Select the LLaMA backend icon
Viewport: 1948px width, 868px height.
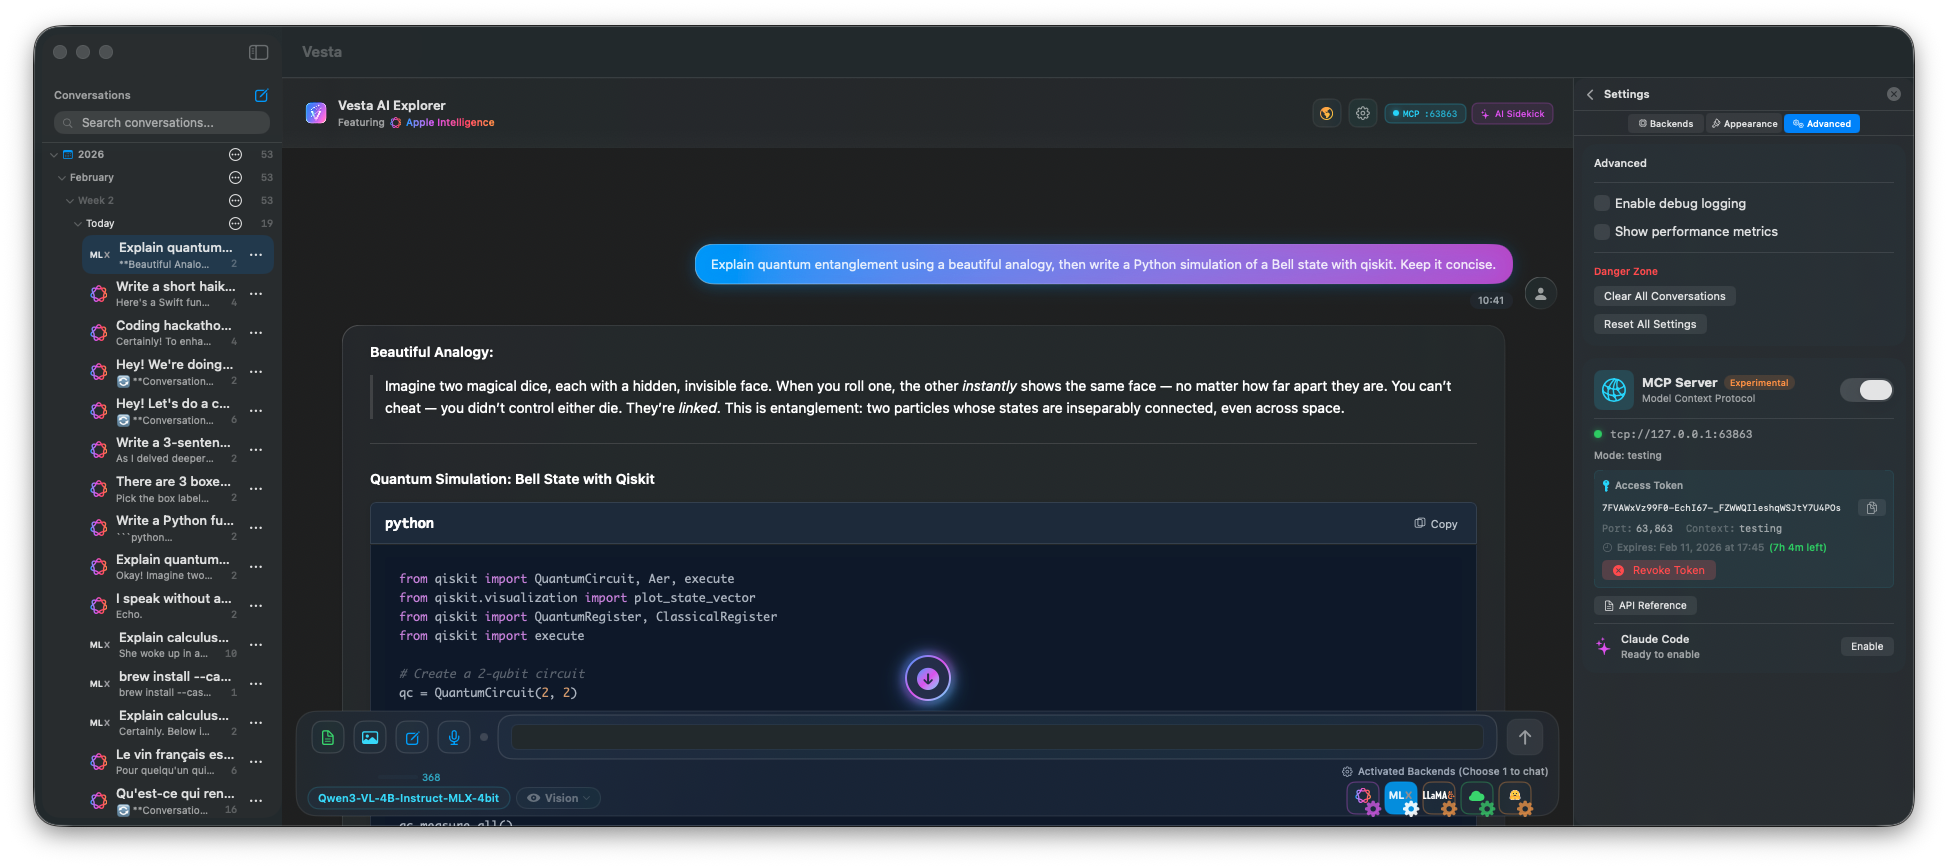(1438, 797)
